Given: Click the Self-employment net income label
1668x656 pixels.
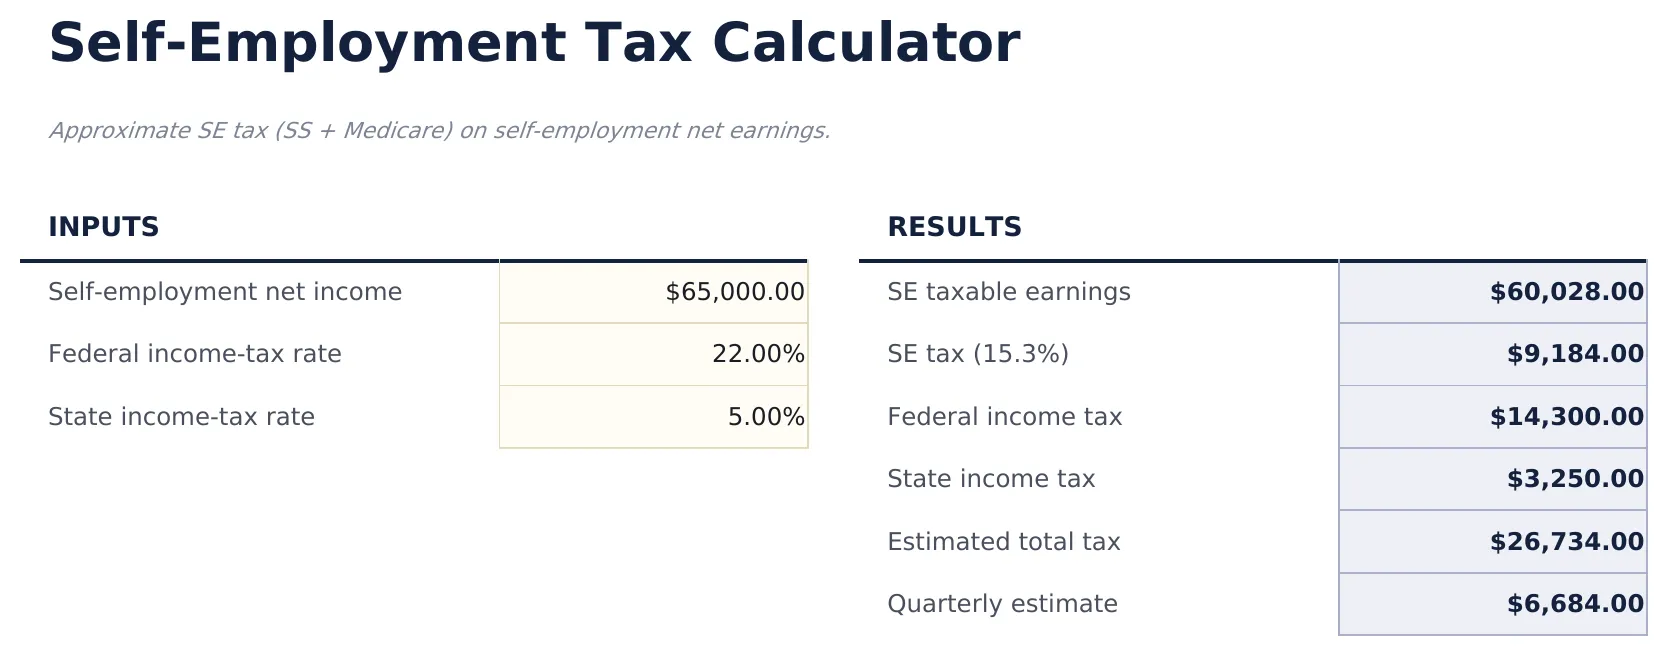Looking at the screenshot, I should 226,292.
